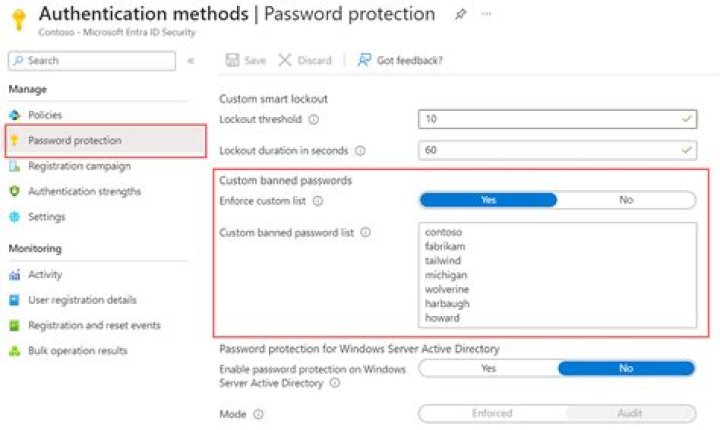Click the Bulk operation results icon
This screenshot has height=430, width=720.
tap(14, 351)
